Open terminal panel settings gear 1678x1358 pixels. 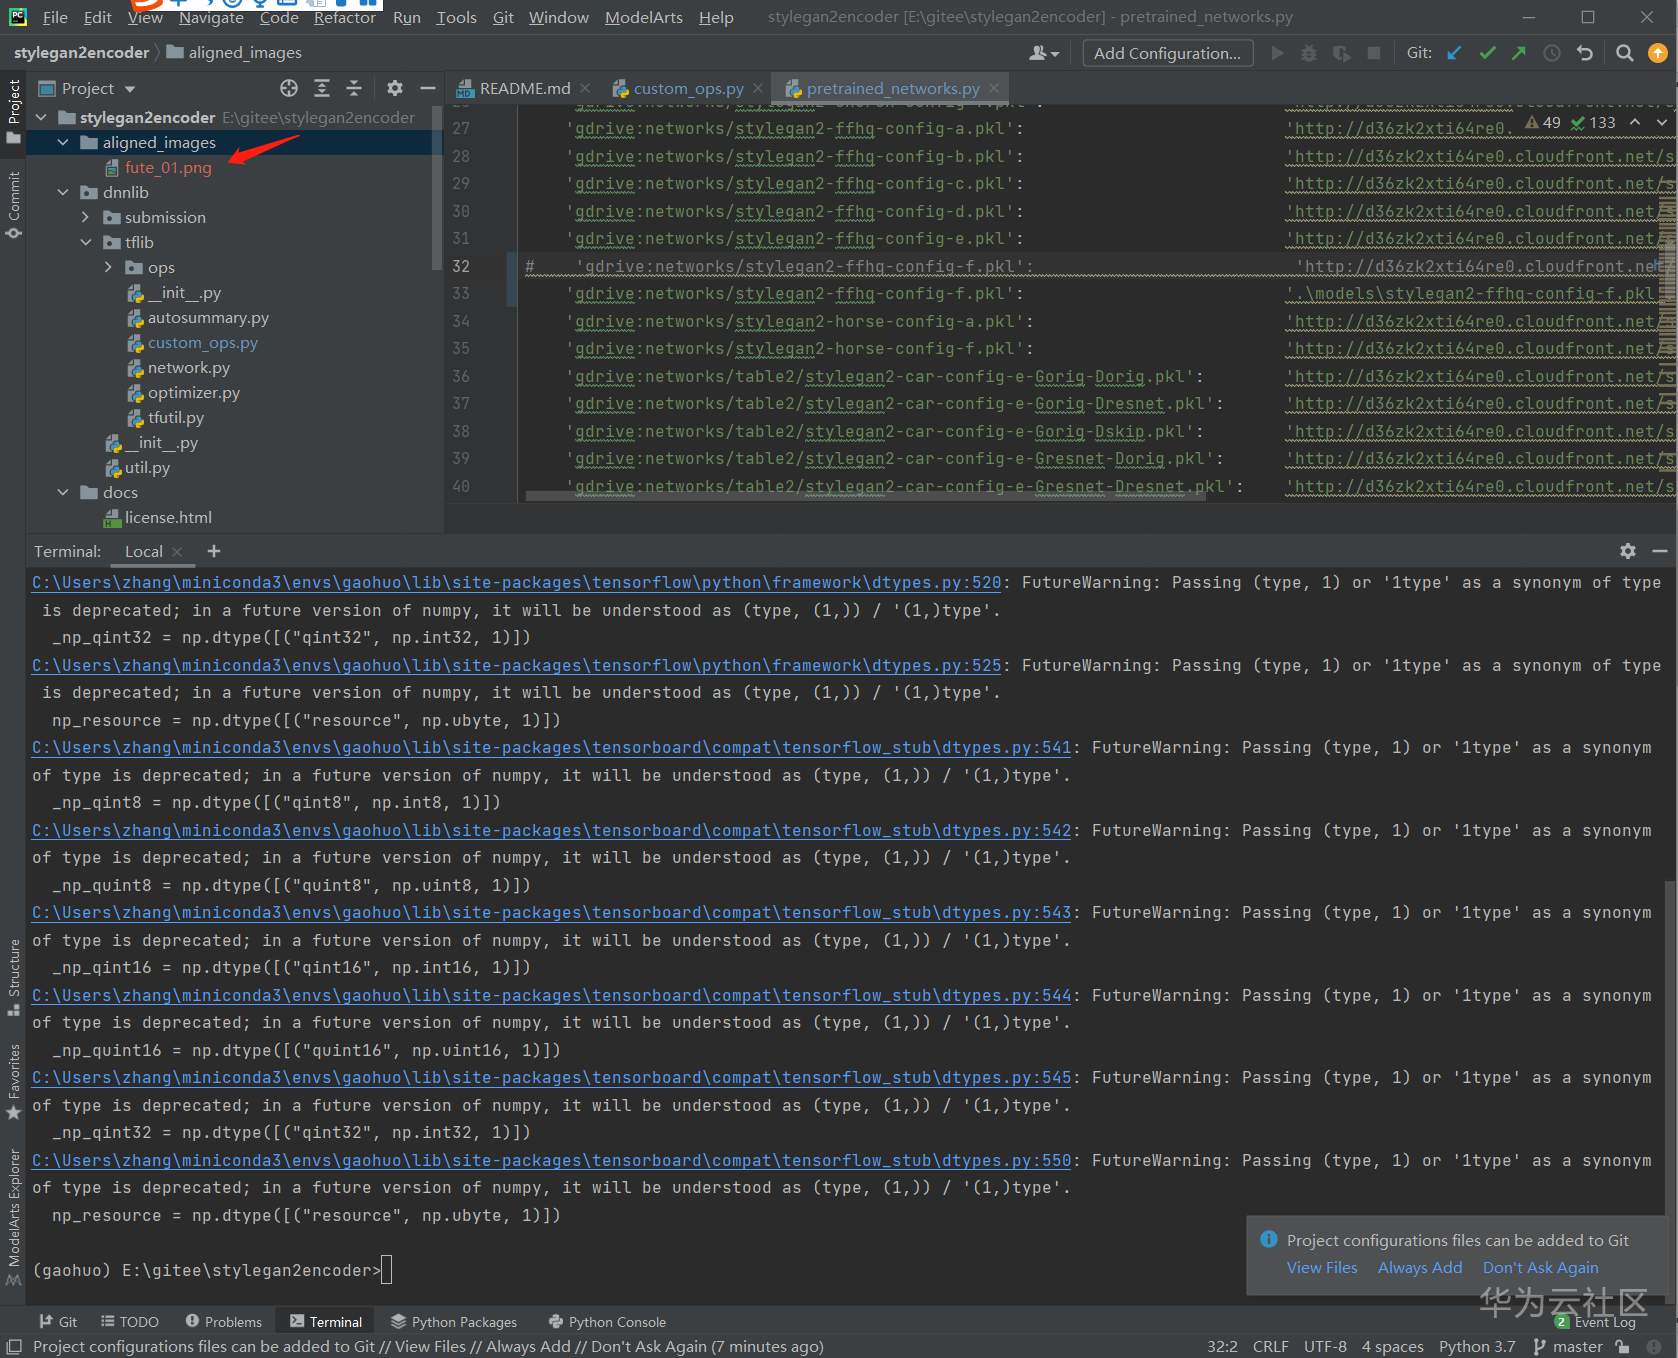(x=1628, y=551)
